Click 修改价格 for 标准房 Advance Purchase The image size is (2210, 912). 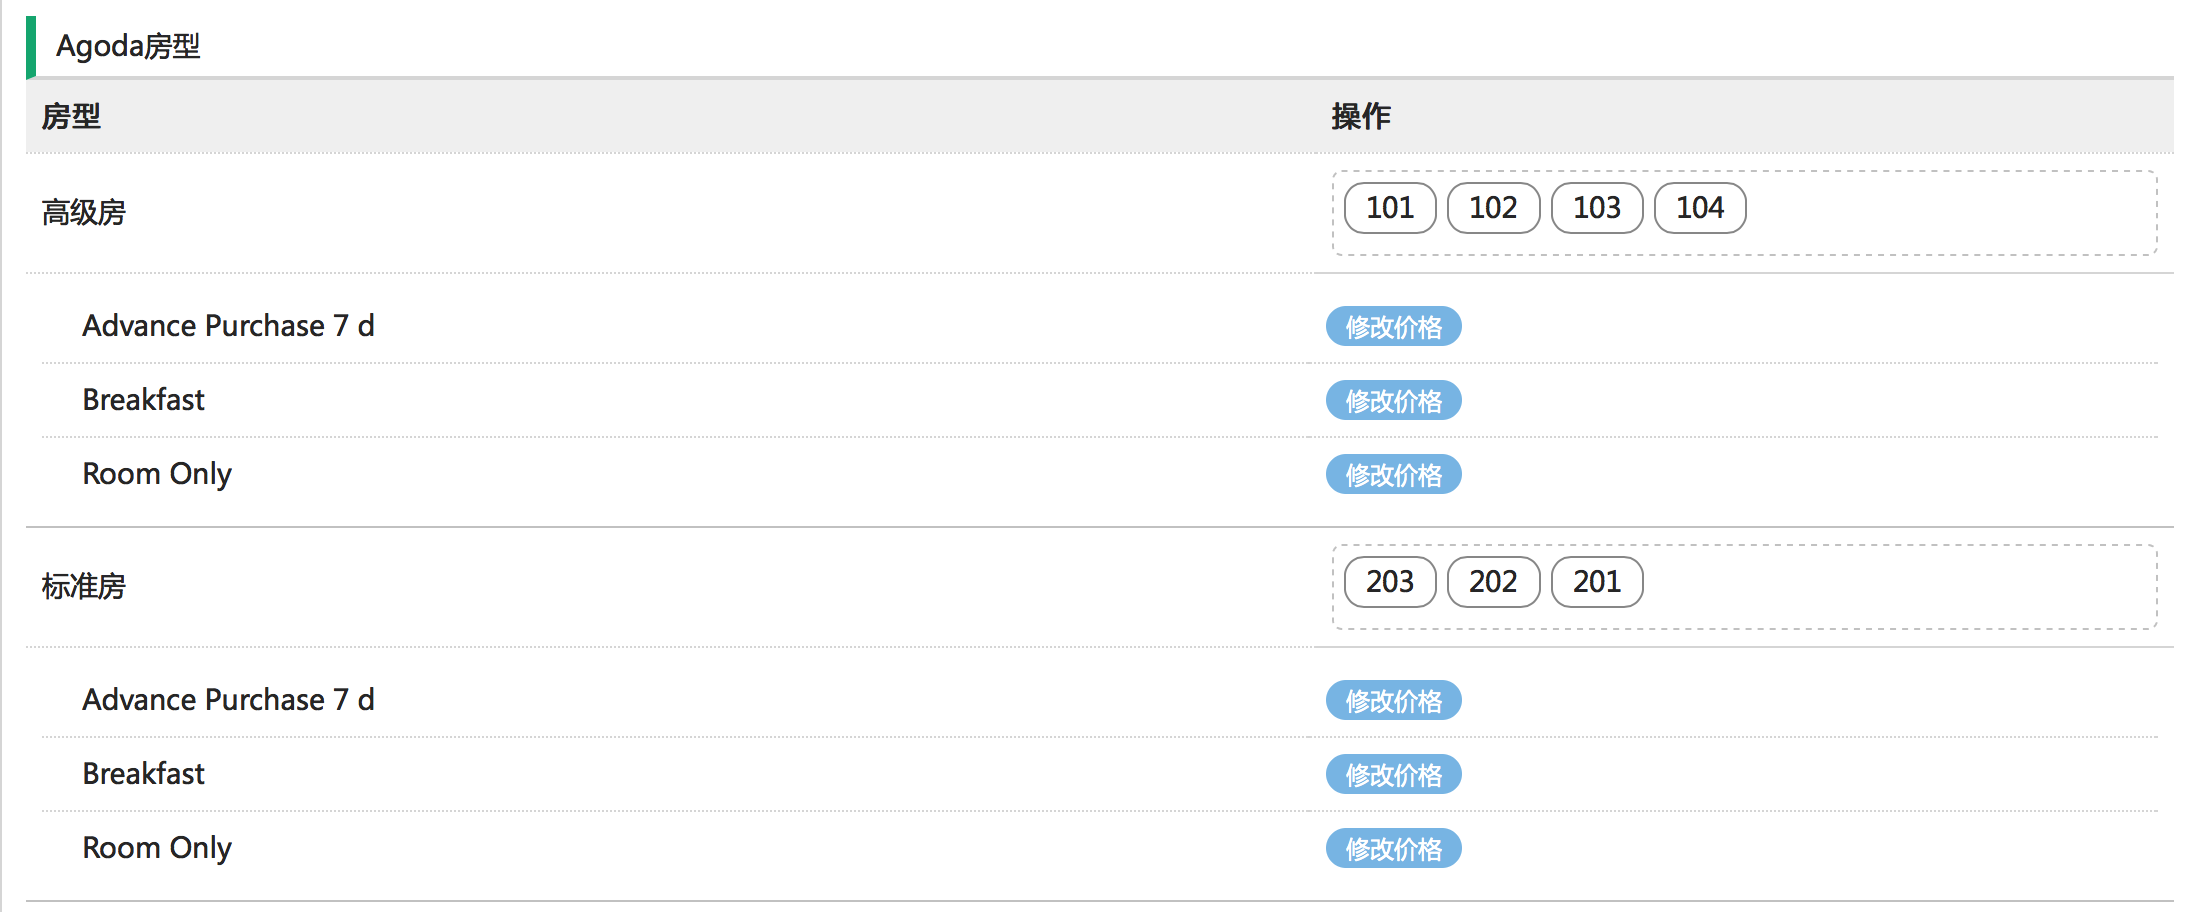(x=1393, y=701)
